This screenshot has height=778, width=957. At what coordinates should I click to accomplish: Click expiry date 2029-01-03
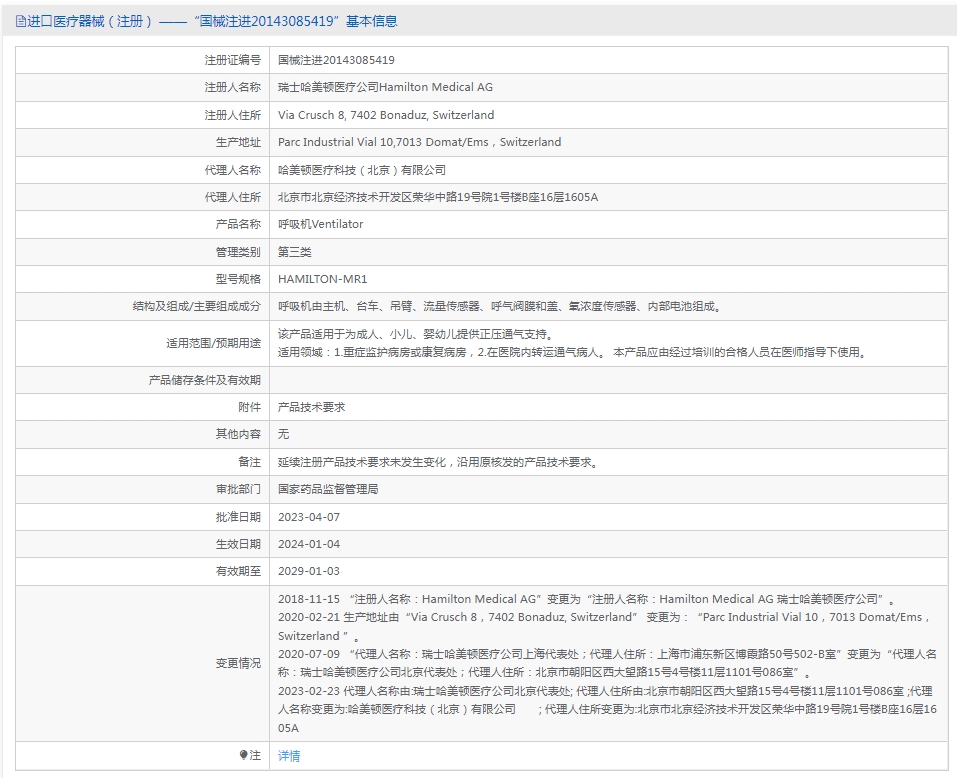(x=309, y=571)
